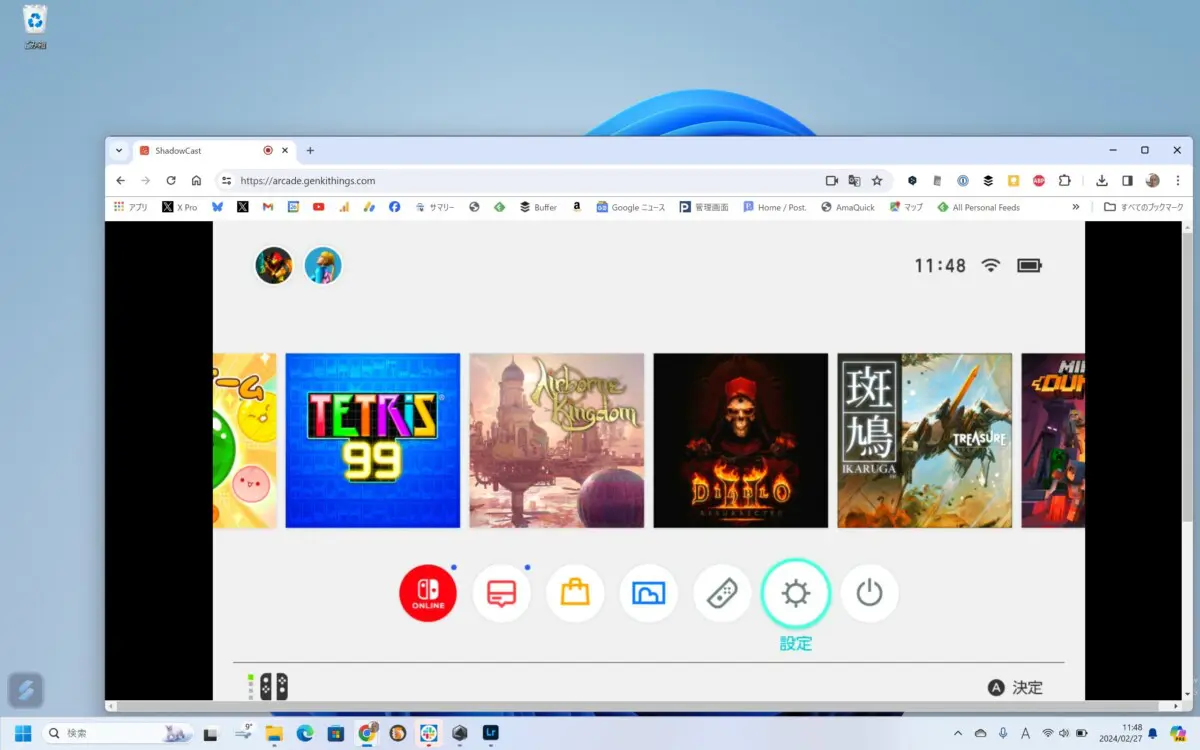Click the taskbar search box
1200x750 pixels.
click(x=120, y=733)
